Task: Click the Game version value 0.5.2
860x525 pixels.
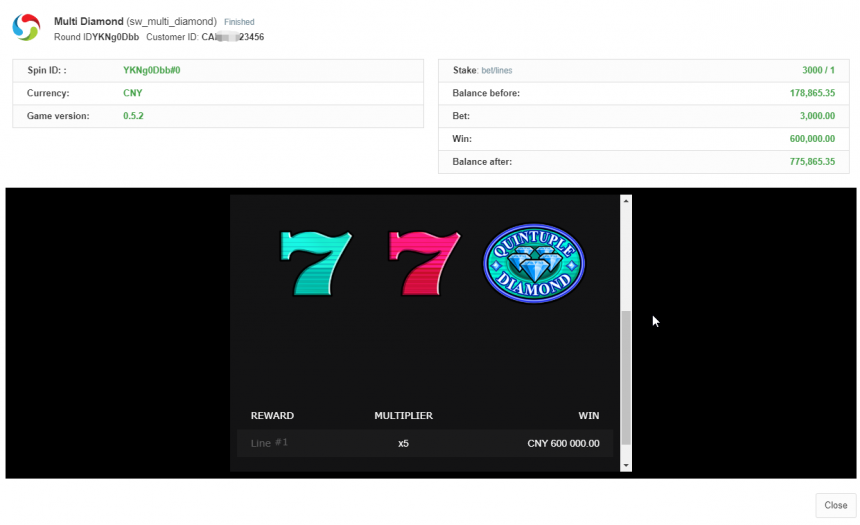Action: 134,116
